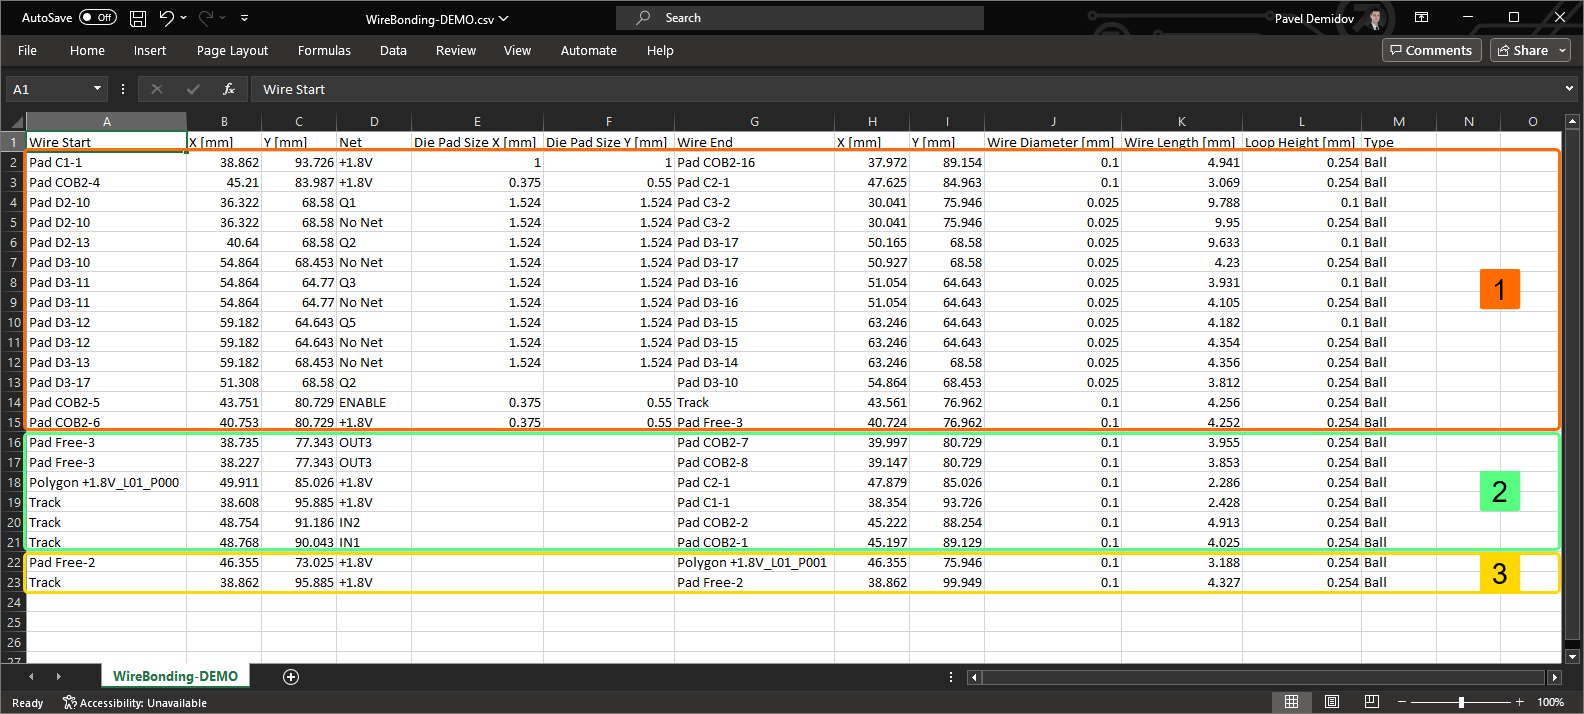Click the Search box in title bar
Viewport: 1584px width, 714px height.
(x=800, y=18)
